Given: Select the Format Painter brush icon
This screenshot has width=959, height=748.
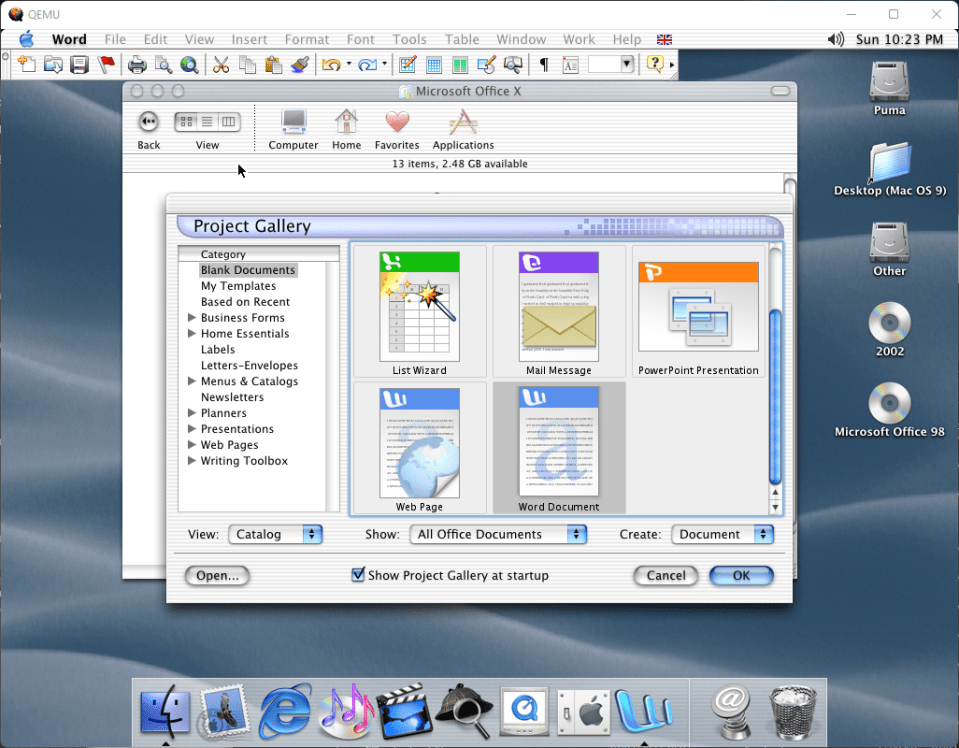Looking at the screenshot, I should (299, 65).
